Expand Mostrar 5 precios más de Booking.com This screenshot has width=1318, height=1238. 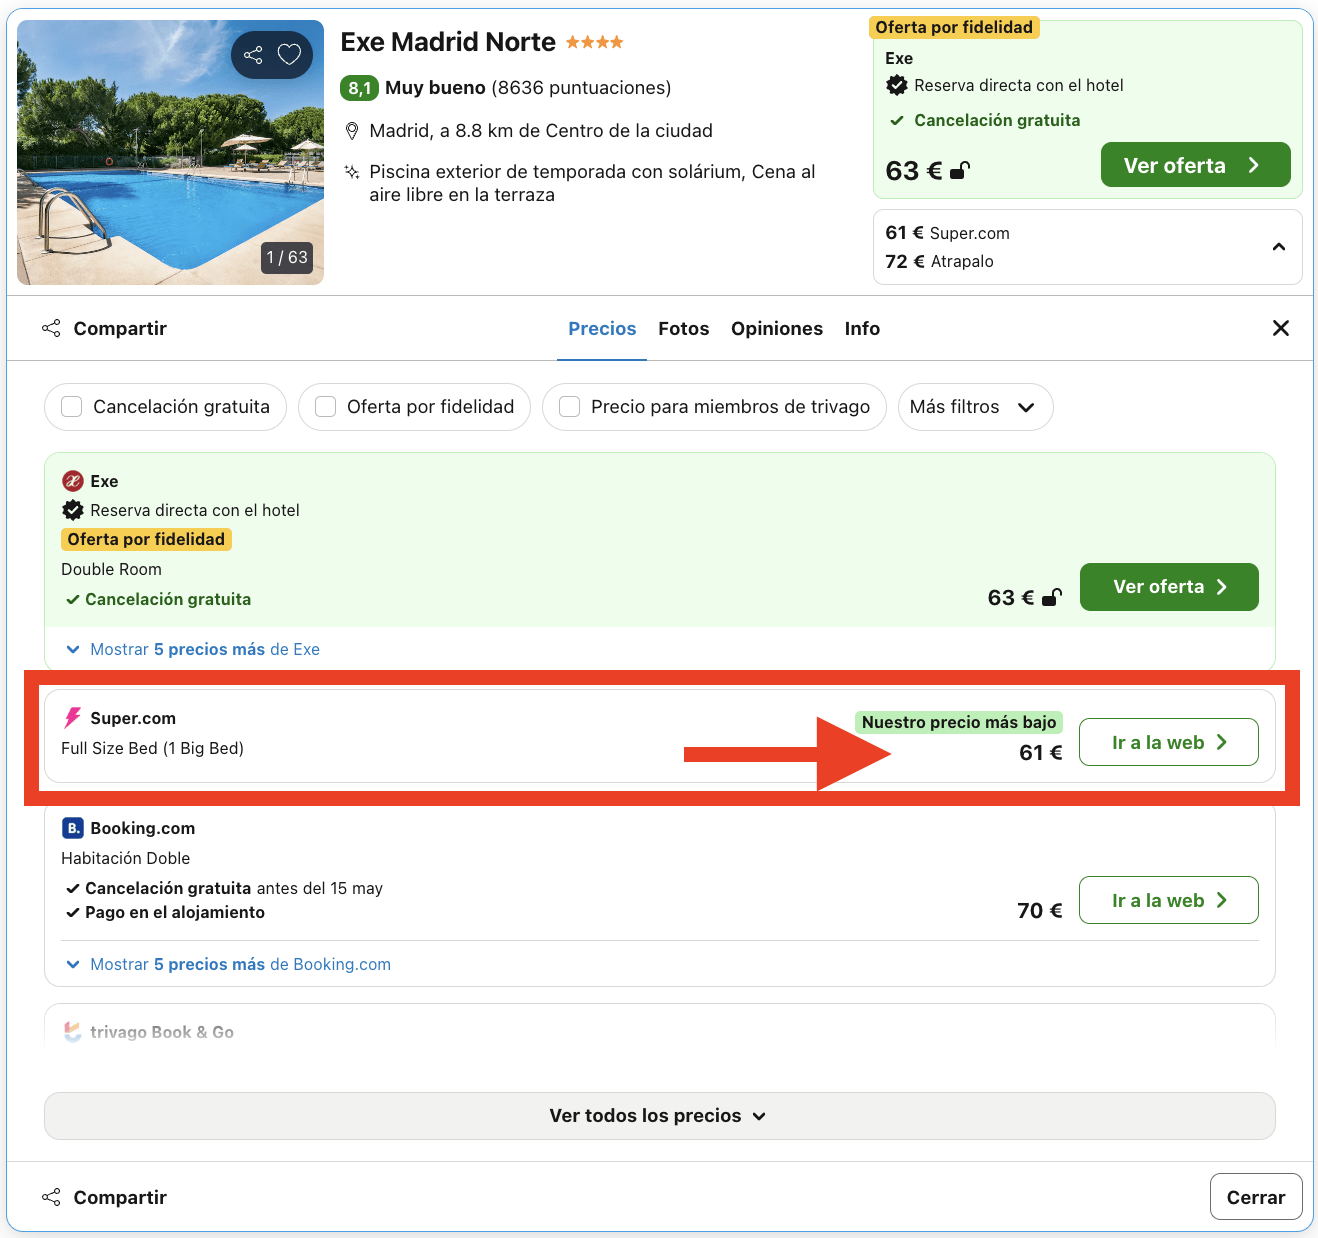pyautogui.click(x=230, y=964)
